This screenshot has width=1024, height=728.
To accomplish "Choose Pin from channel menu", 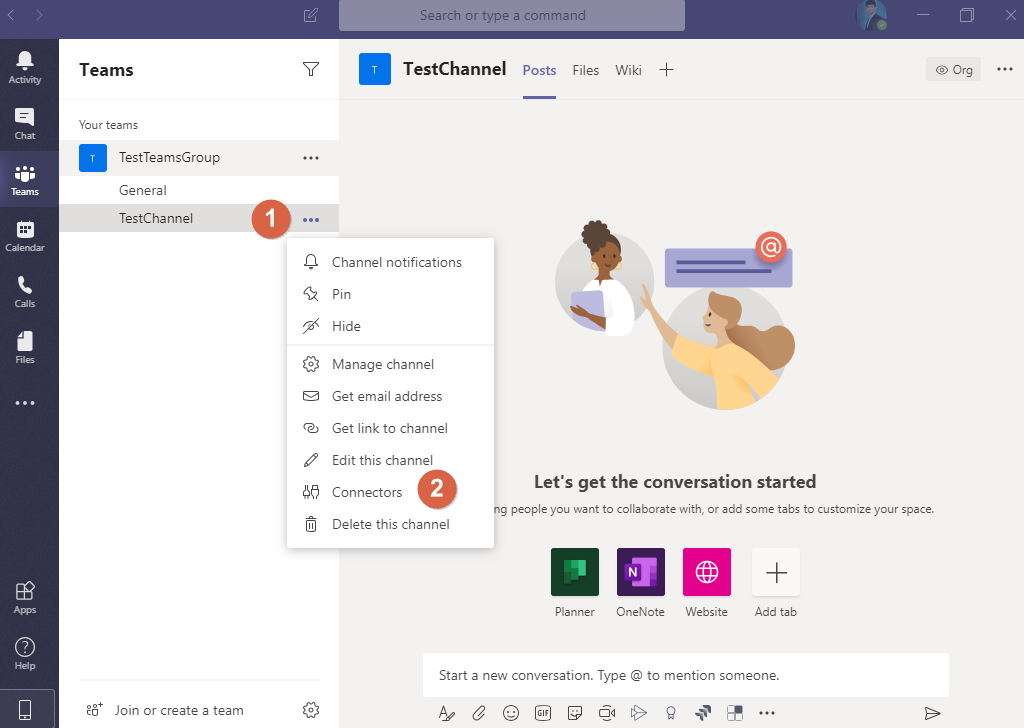I will click(x=391, y=294).
